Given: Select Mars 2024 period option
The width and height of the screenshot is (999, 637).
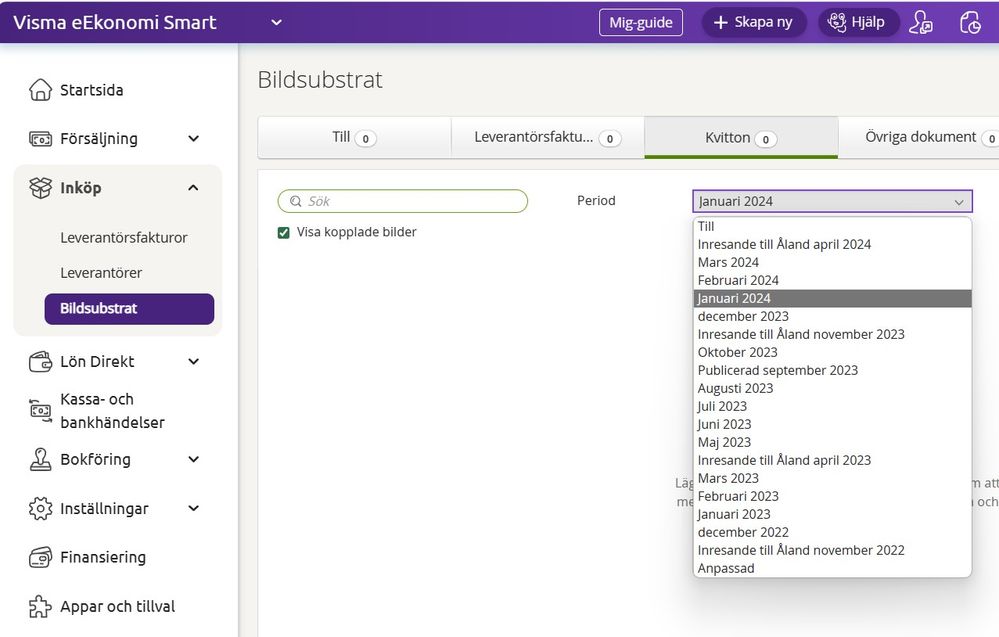Looking at the screenshot, I should (832, 262).
